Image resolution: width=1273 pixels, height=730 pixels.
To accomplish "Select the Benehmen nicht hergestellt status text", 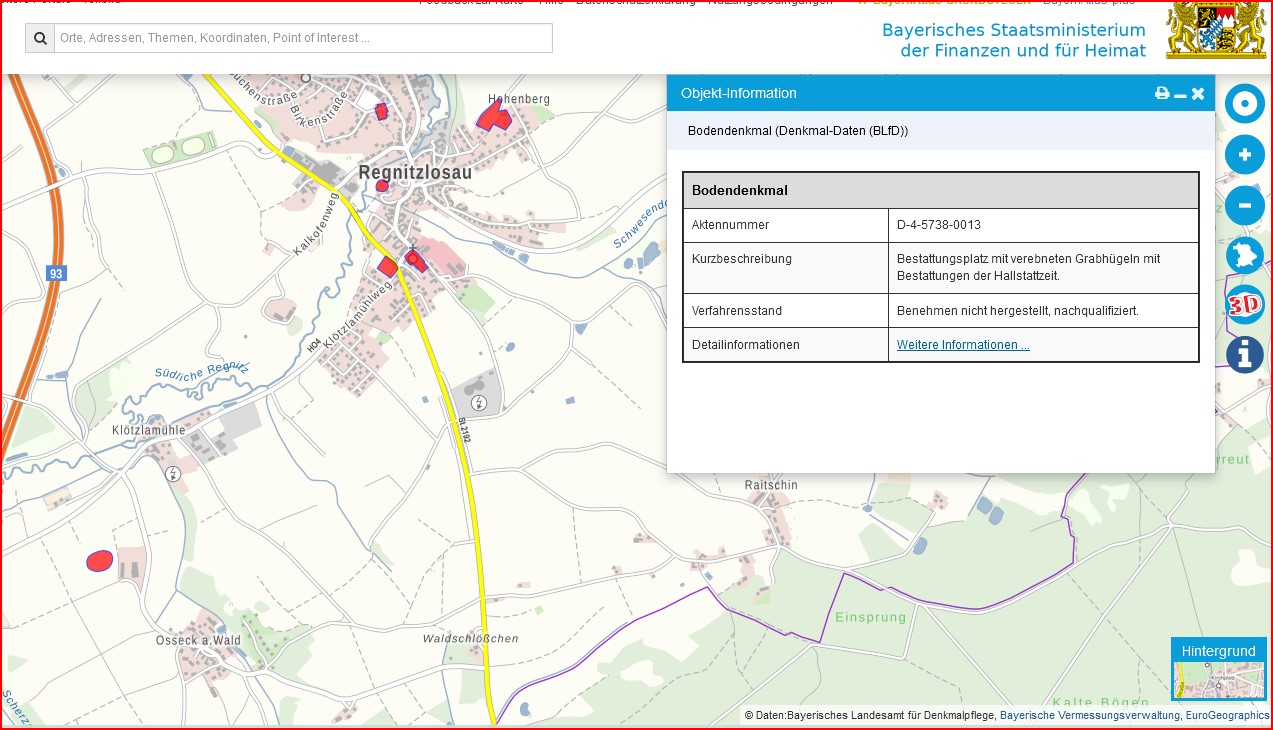I will pyautogui.click(x=1017, y=311).
